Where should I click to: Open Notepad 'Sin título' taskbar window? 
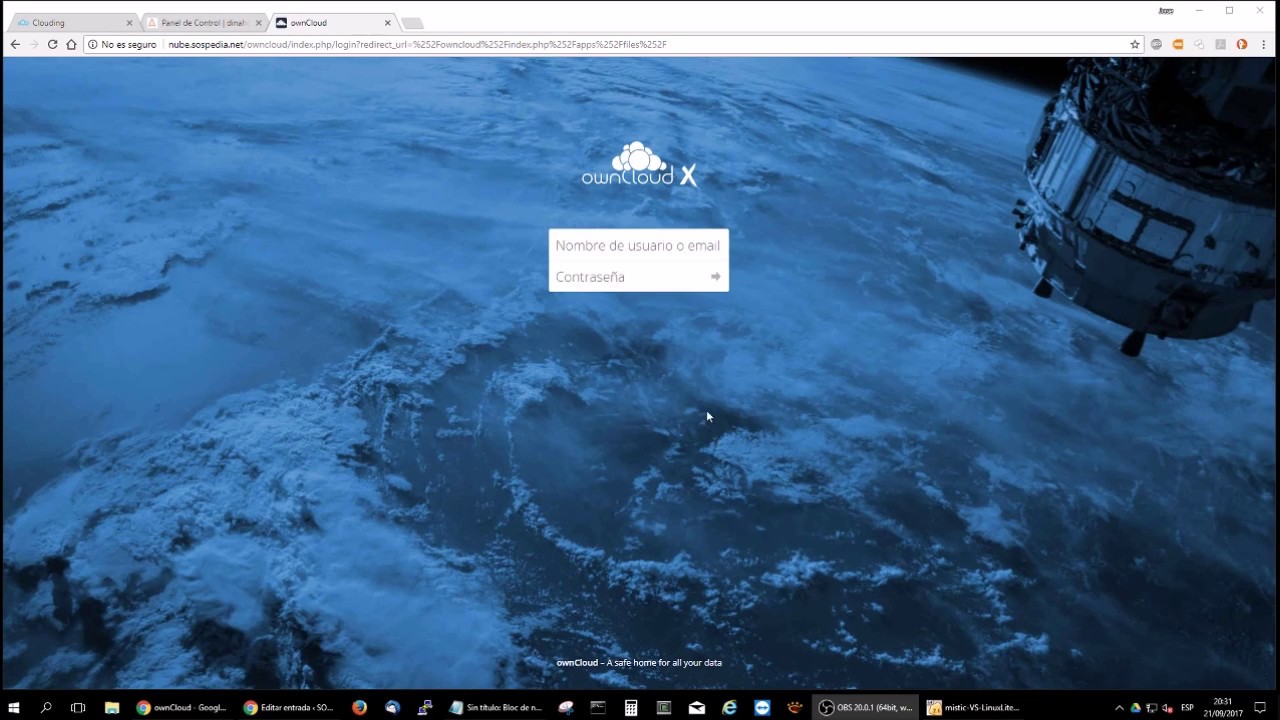coord(496,707)
